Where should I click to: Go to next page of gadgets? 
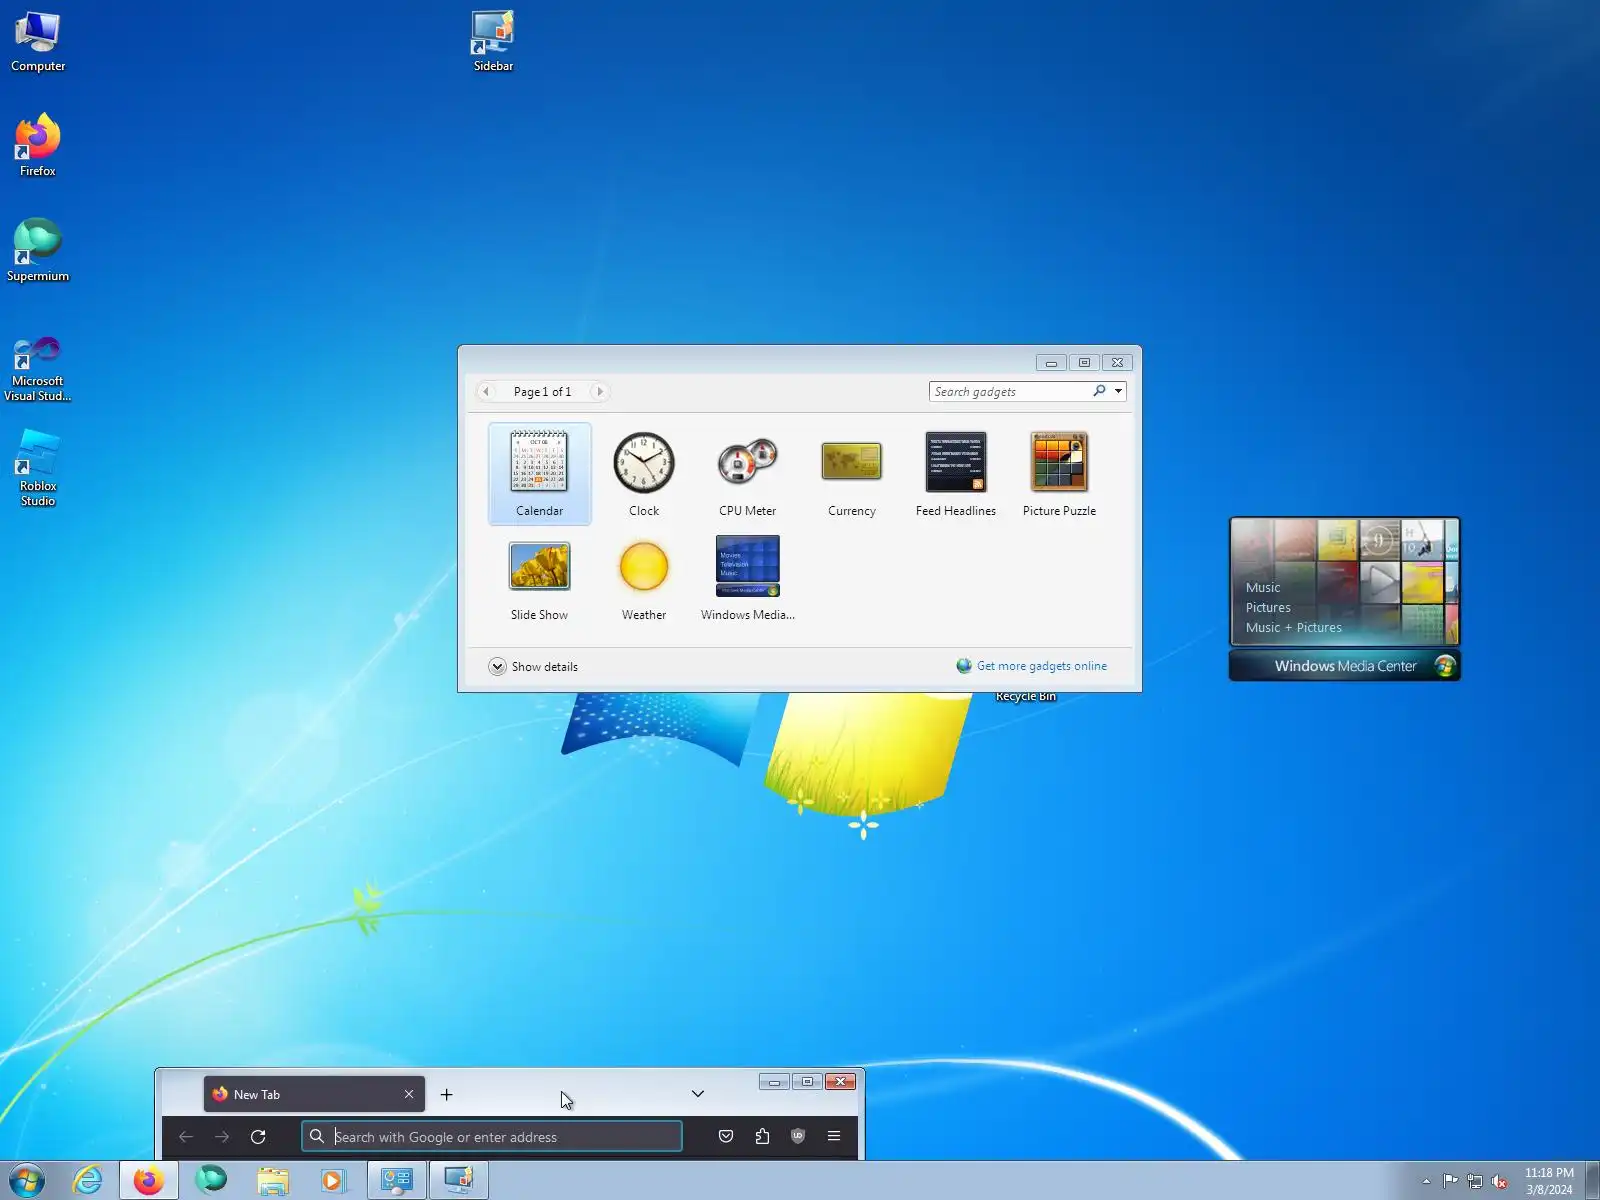tap(599, 391)
